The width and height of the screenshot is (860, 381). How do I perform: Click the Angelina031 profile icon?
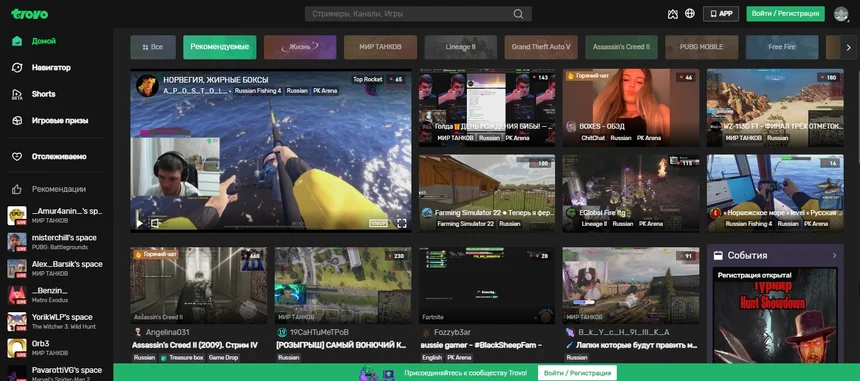pyautogui.click(x=138, y=332)
